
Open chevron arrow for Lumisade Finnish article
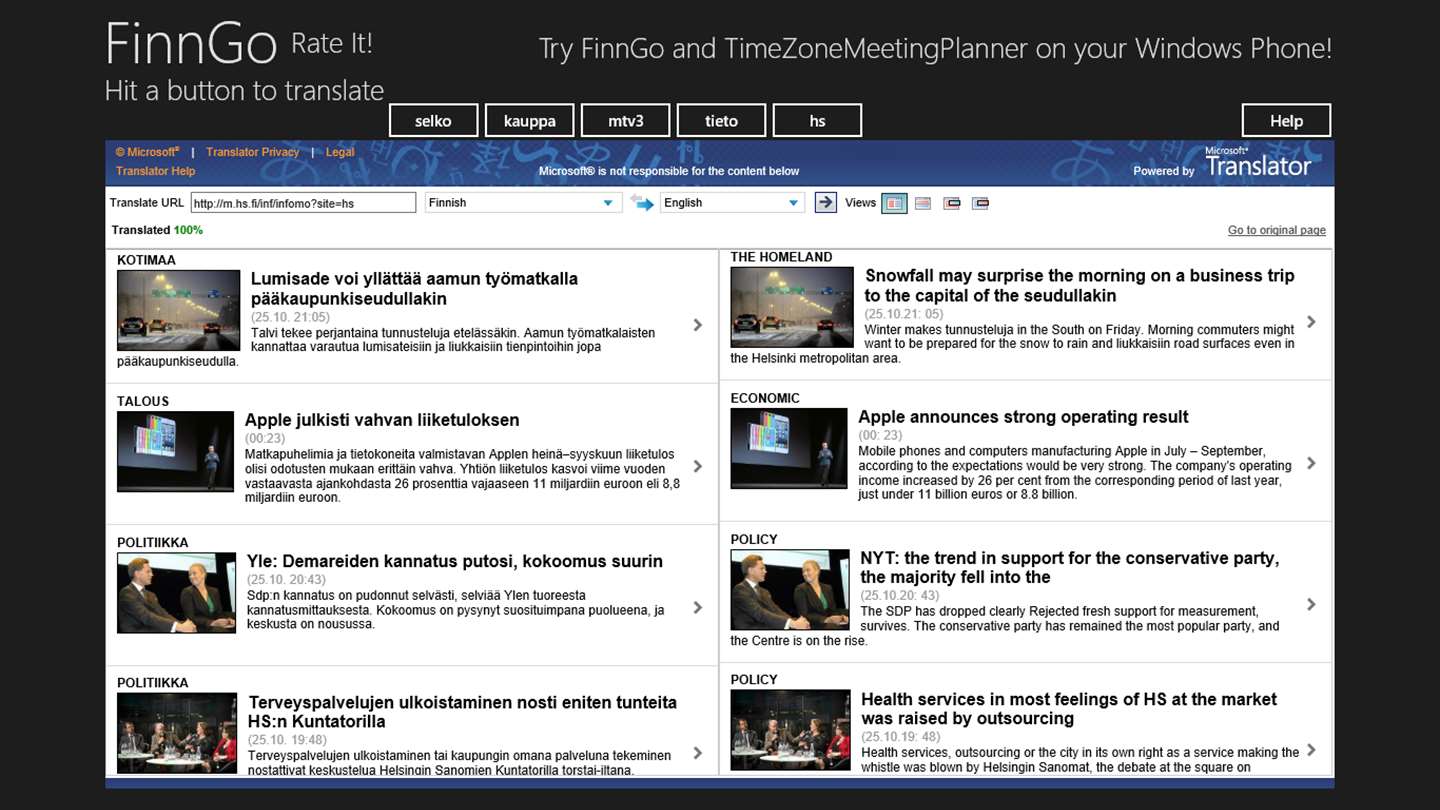tap(698, 325)
